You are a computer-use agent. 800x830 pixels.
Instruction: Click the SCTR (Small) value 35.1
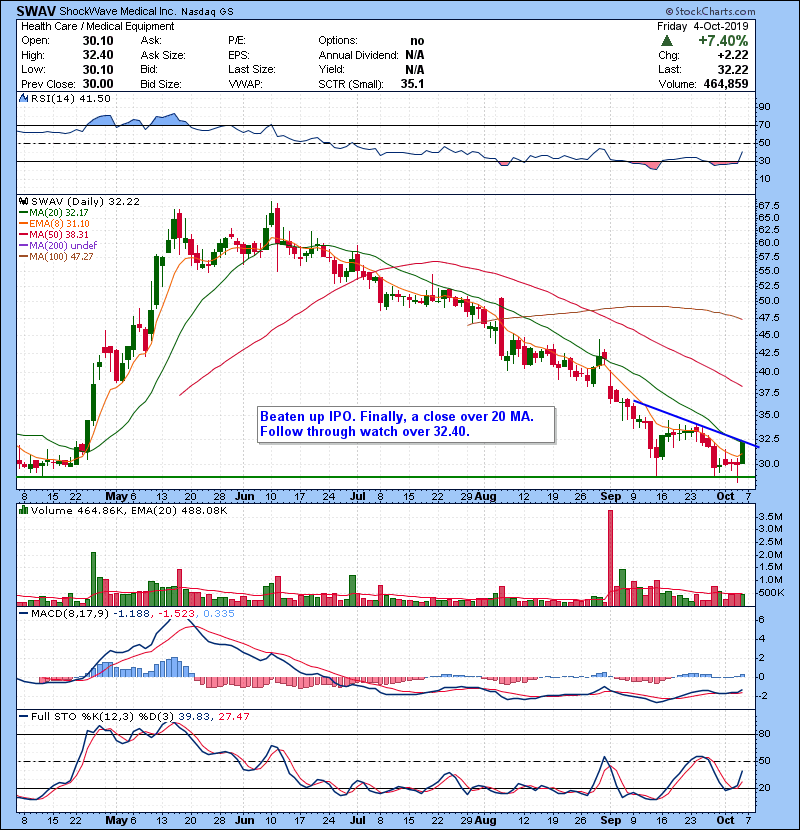click(x=412, y=84)
